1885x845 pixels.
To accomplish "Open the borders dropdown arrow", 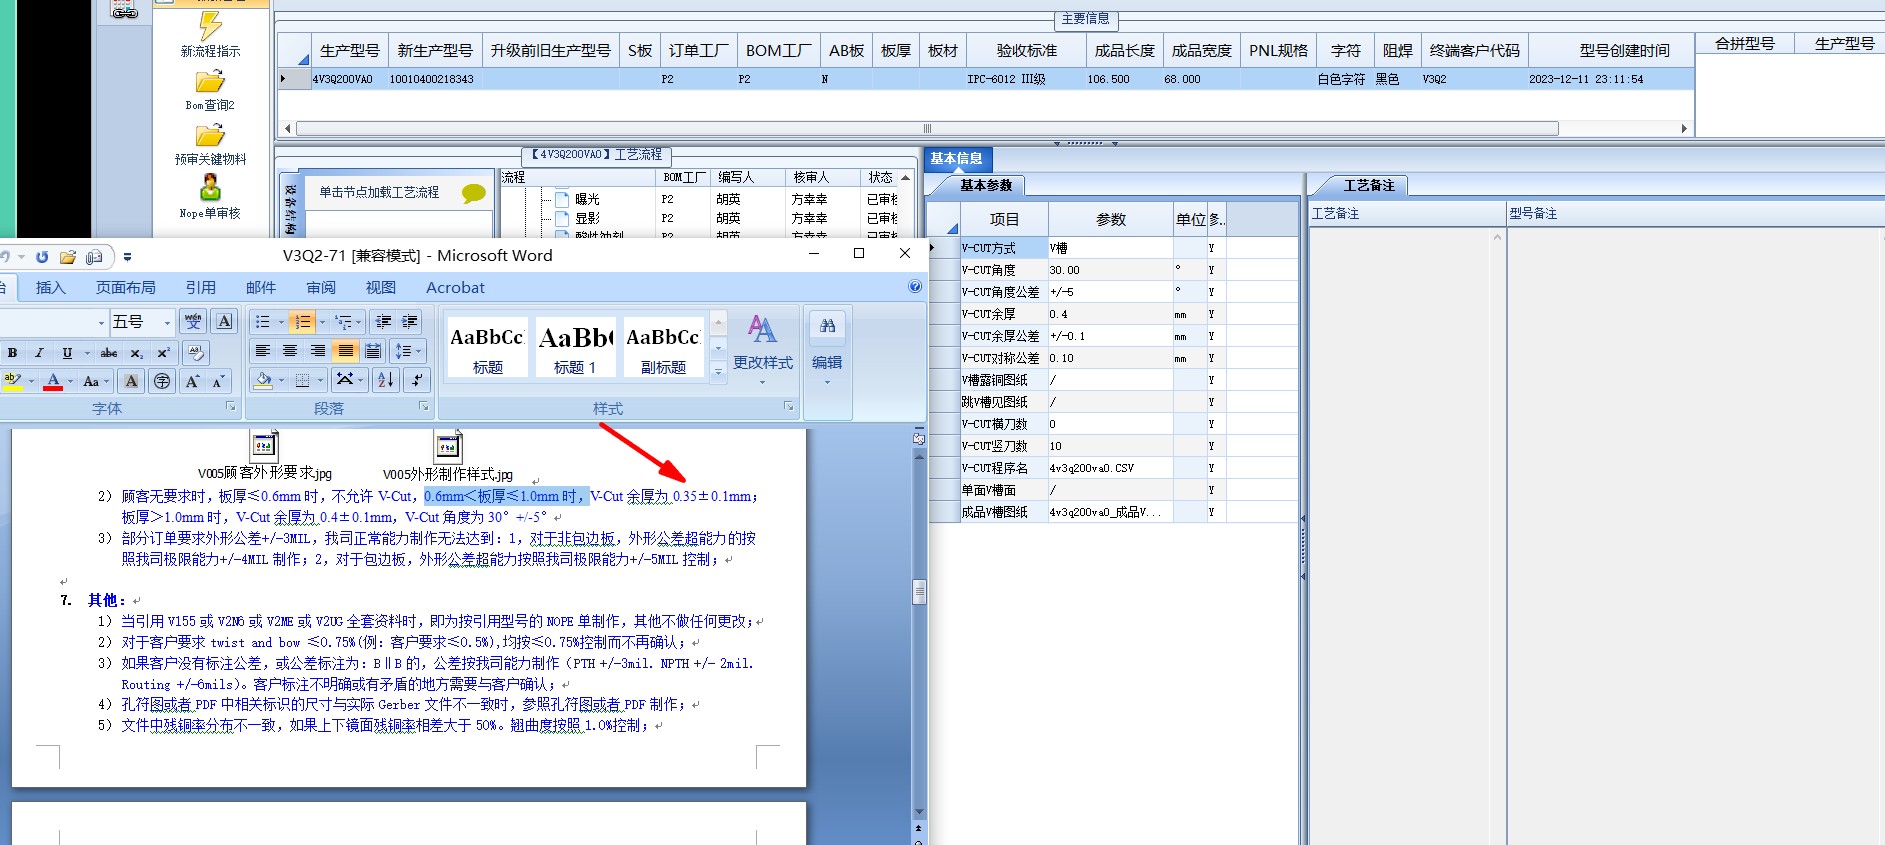I will click(321, 381).
